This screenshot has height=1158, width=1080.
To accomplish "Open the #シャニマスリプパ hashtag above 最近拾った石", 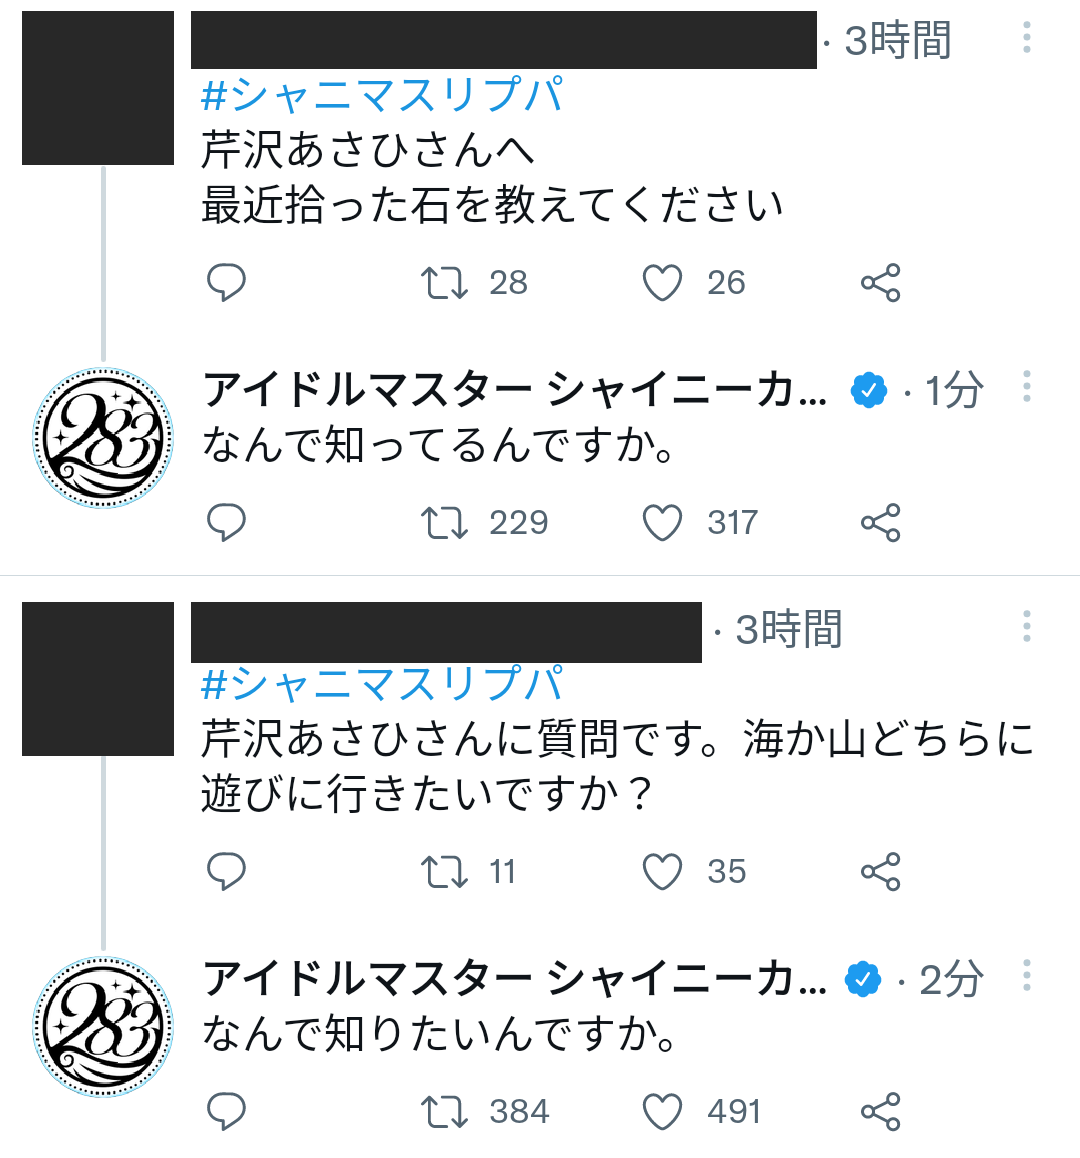I will tap(382, 96).
